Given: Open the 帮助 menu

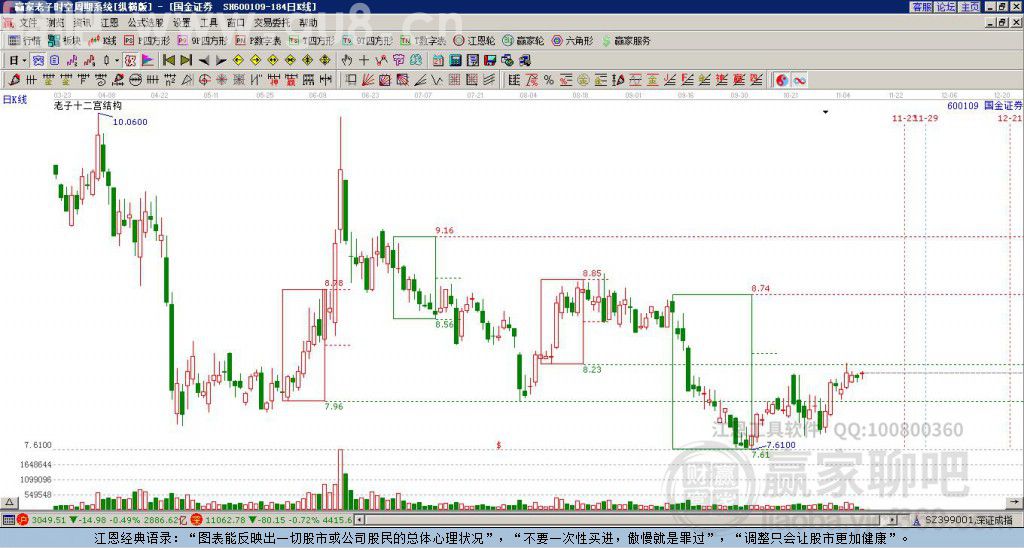Looking at the screenshot, I should tap(308, 23).
